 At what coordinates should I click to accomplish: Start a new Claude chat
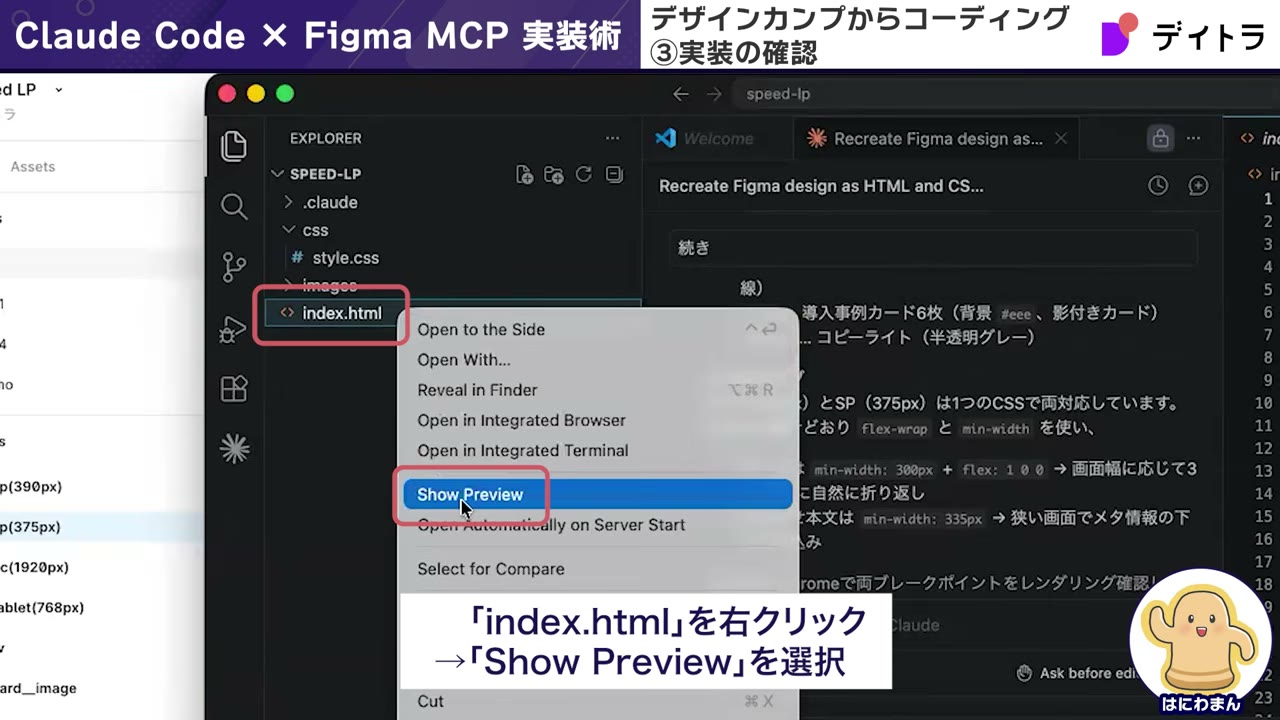pos(1198,186)
